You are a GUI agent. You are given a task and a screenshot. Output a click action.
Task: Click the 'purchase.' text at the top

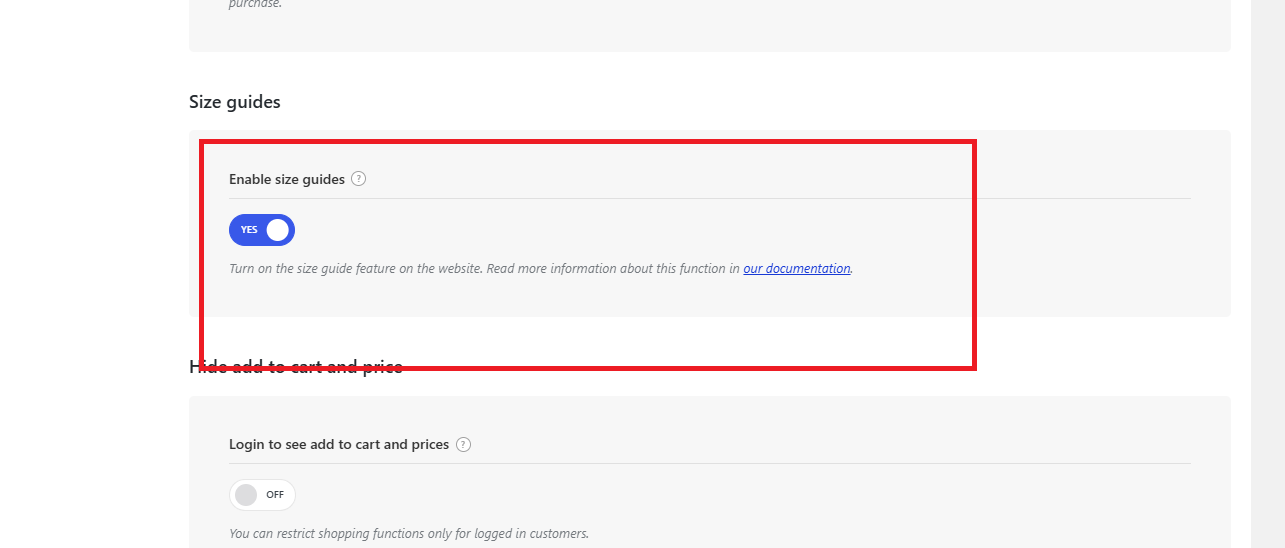[255, 4]
